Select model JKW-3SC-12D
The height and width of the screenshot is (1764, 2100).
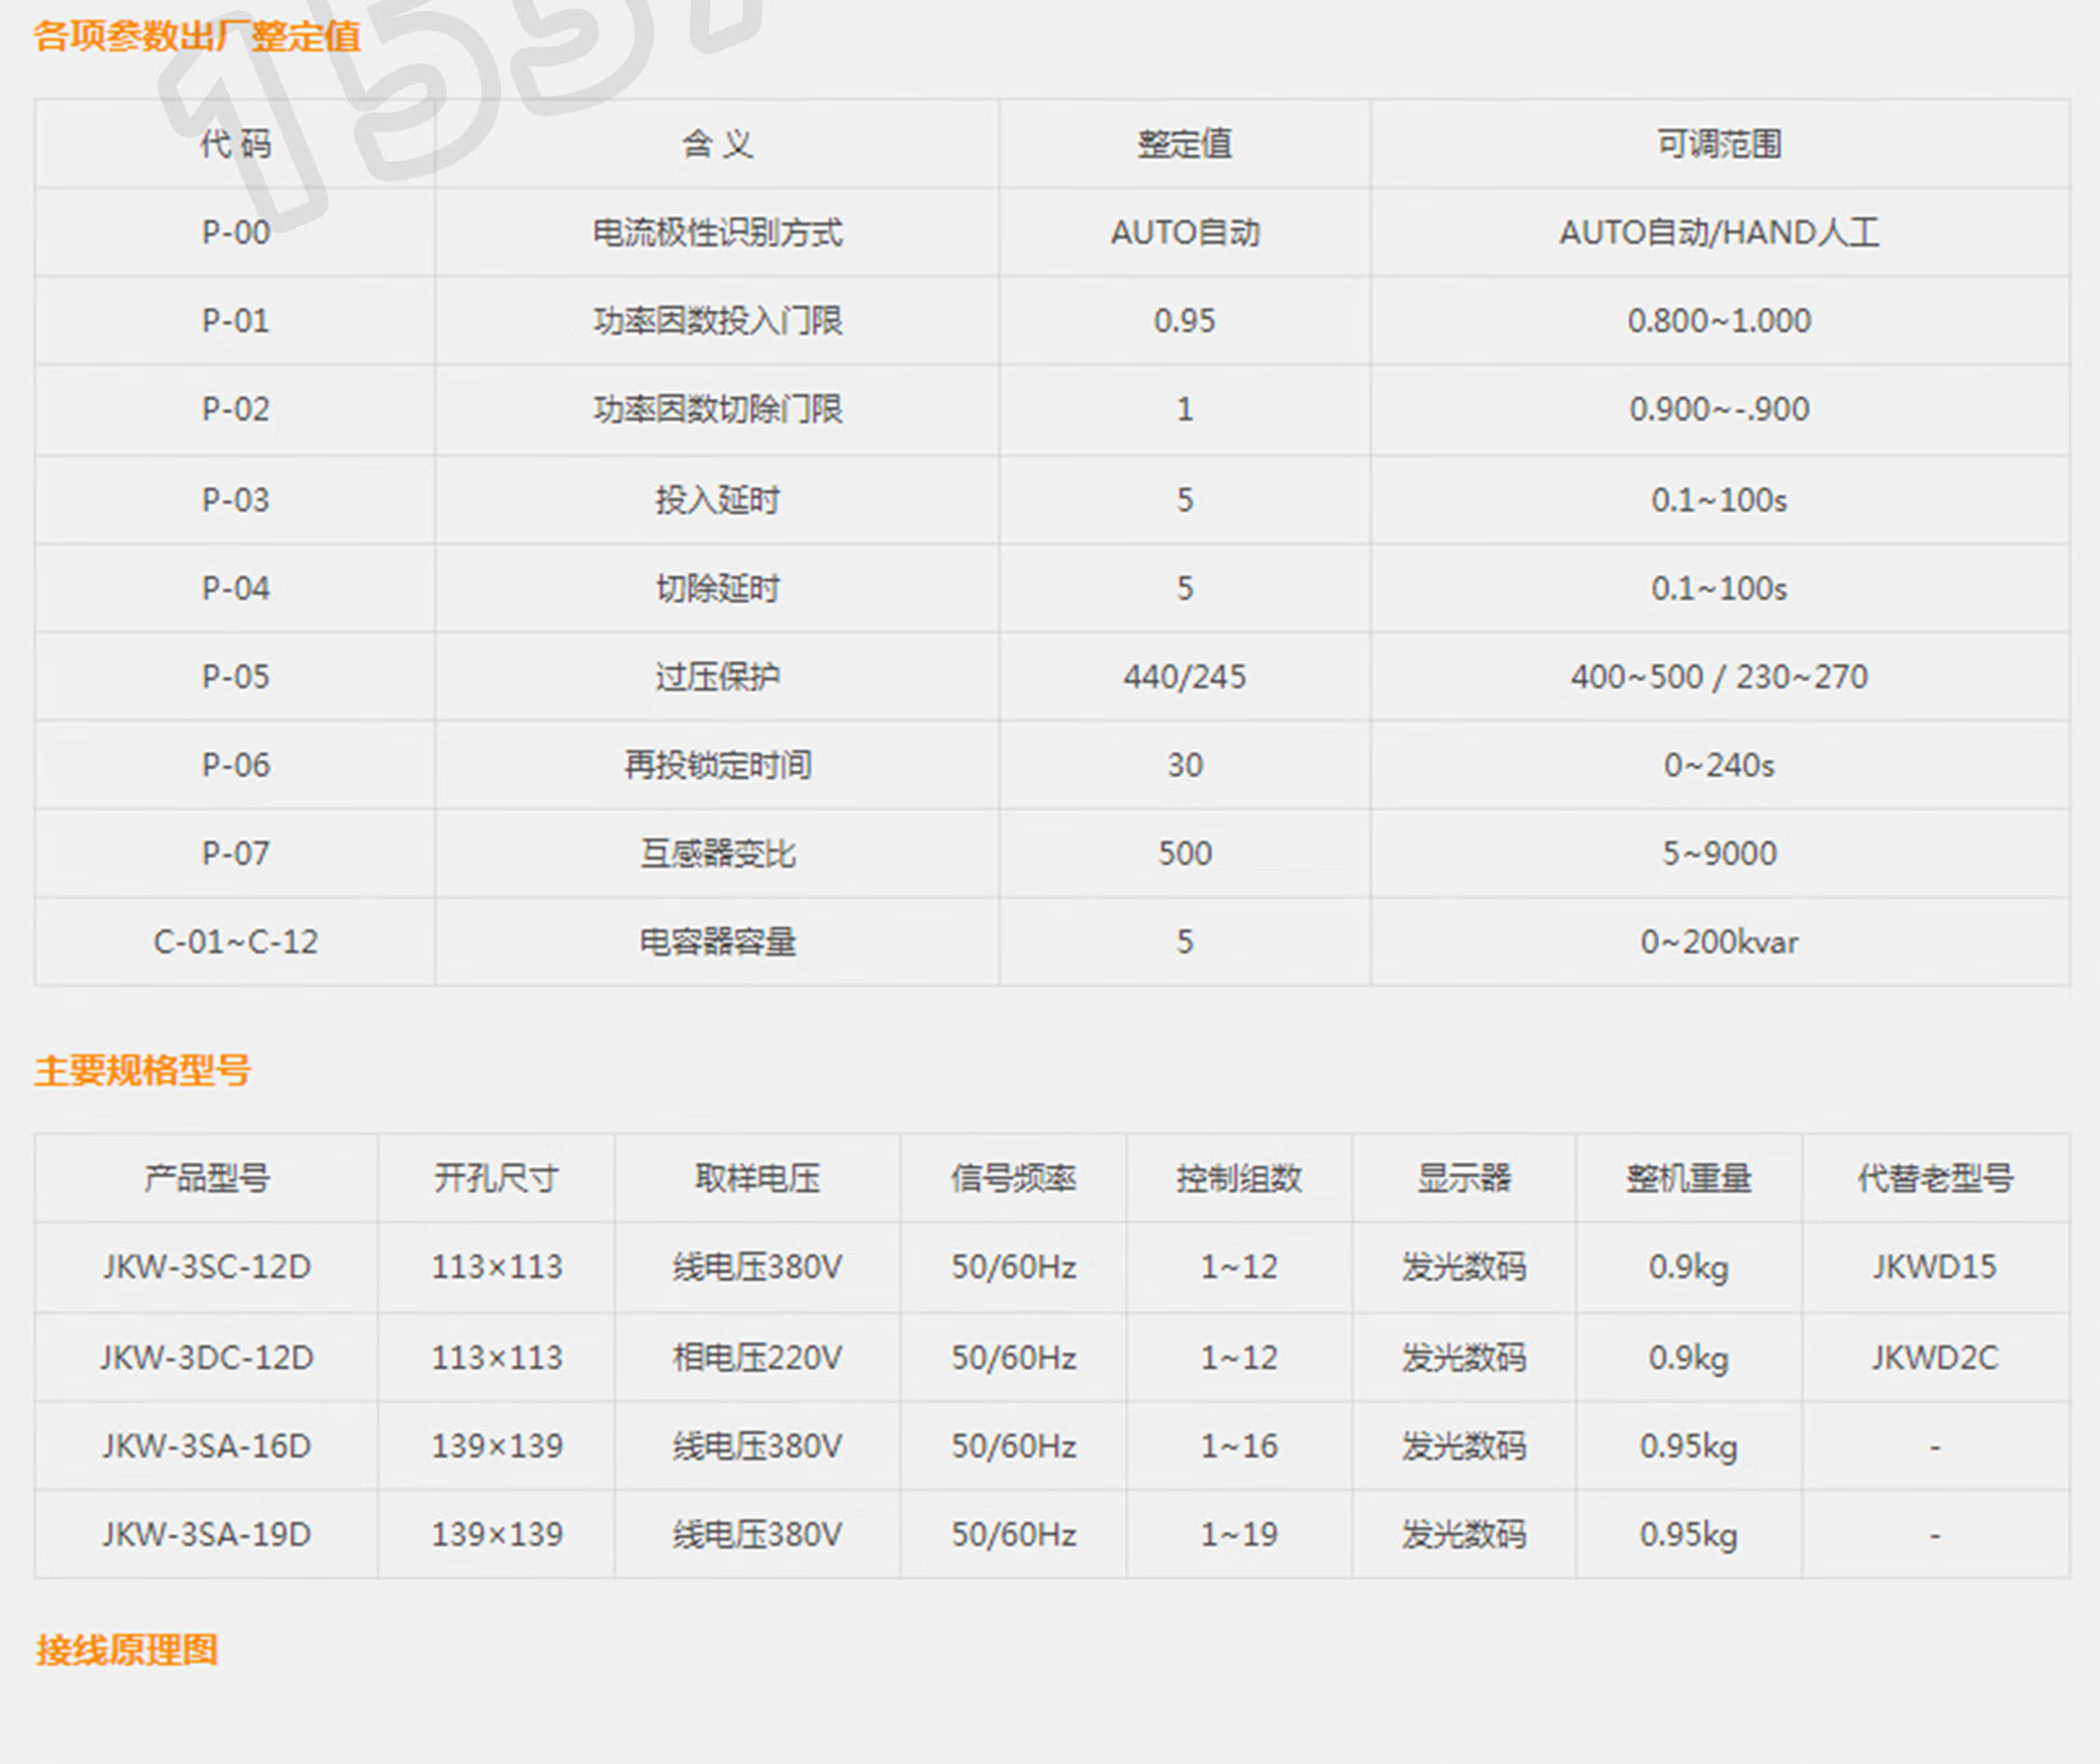207,1267
